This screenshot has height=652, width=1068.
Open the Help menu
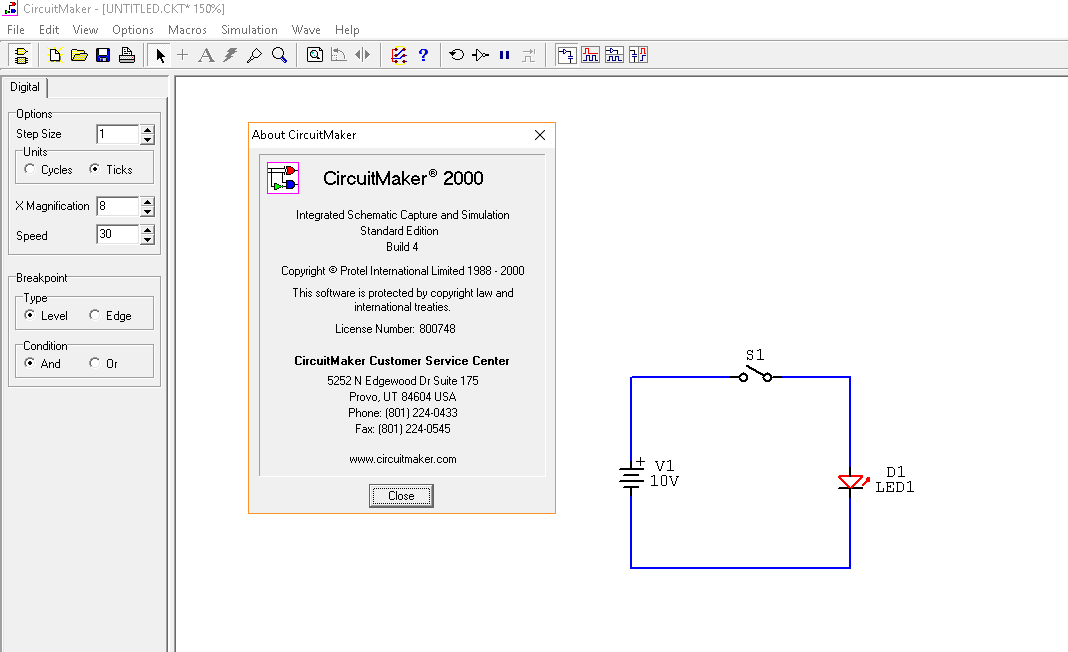click(347, 30)
